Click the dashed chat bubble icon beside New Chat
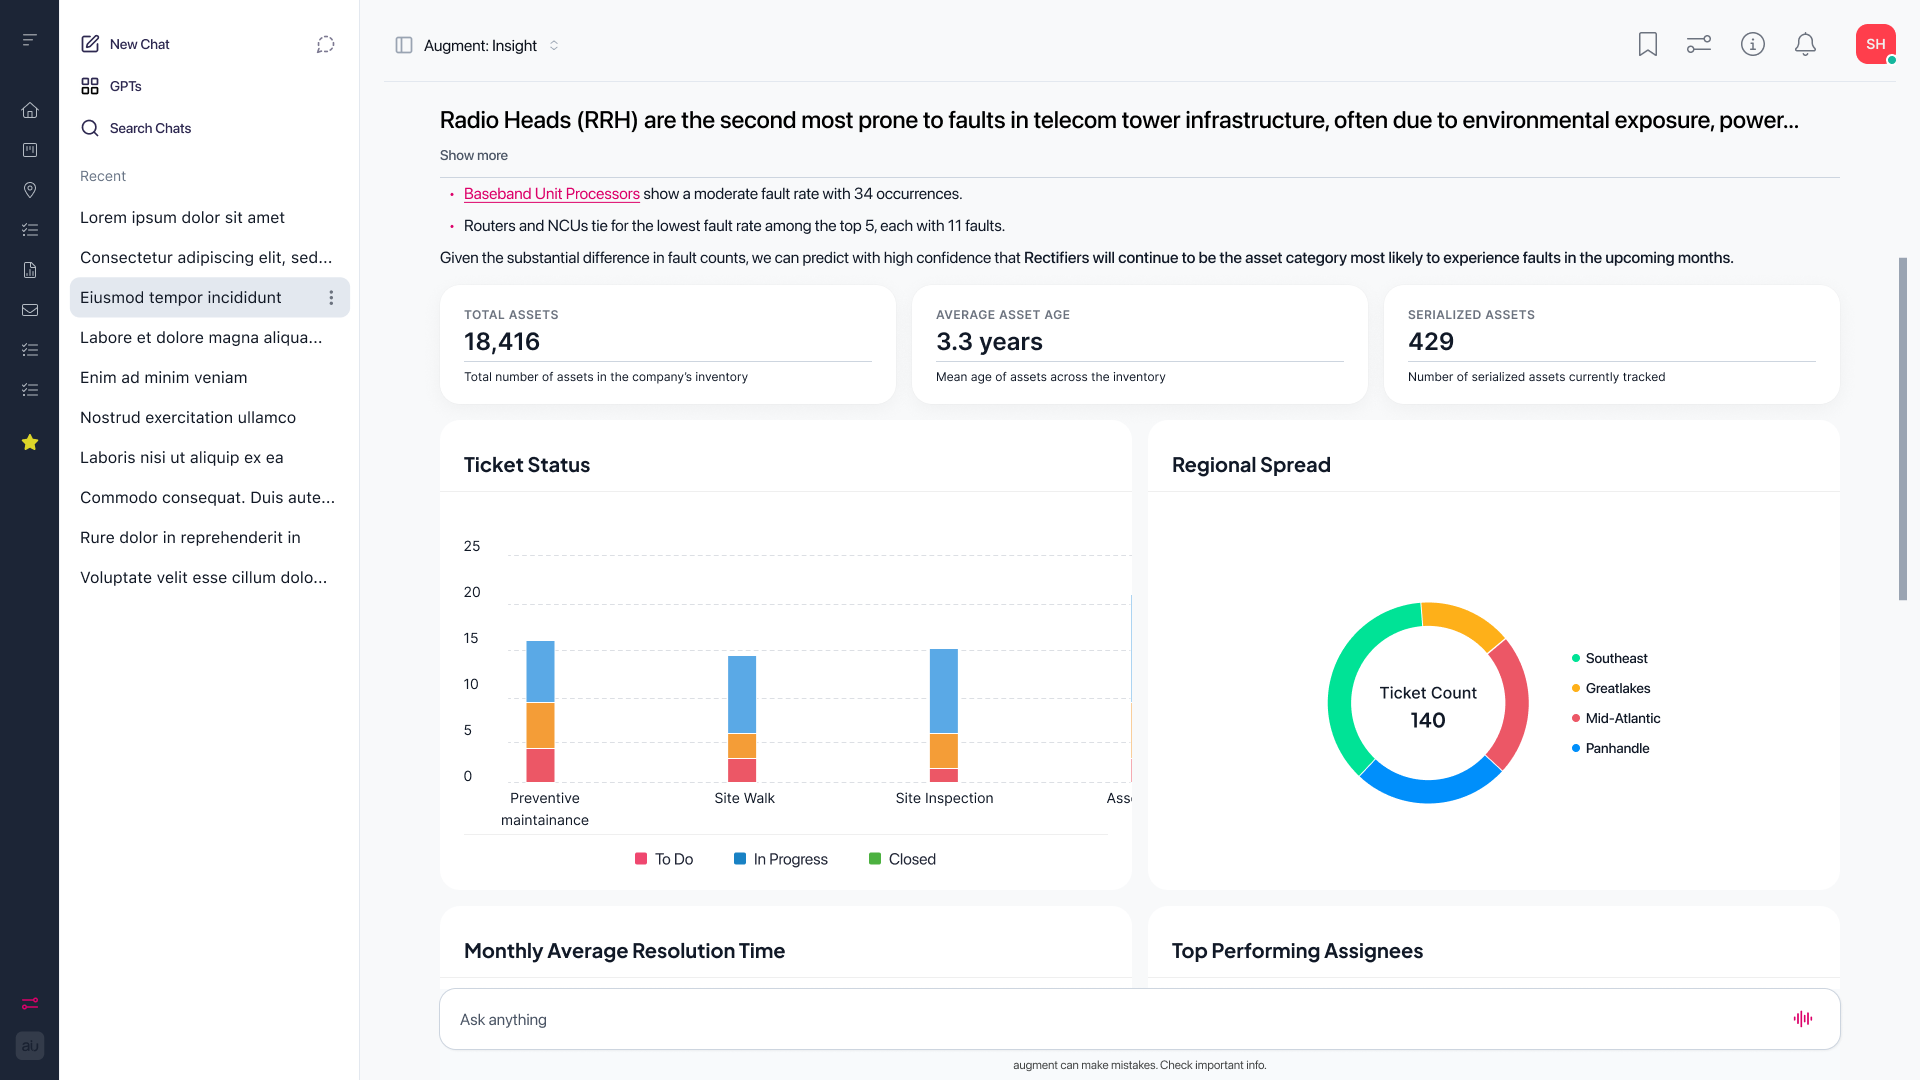 pyautogui.click(x=326, y=44)
